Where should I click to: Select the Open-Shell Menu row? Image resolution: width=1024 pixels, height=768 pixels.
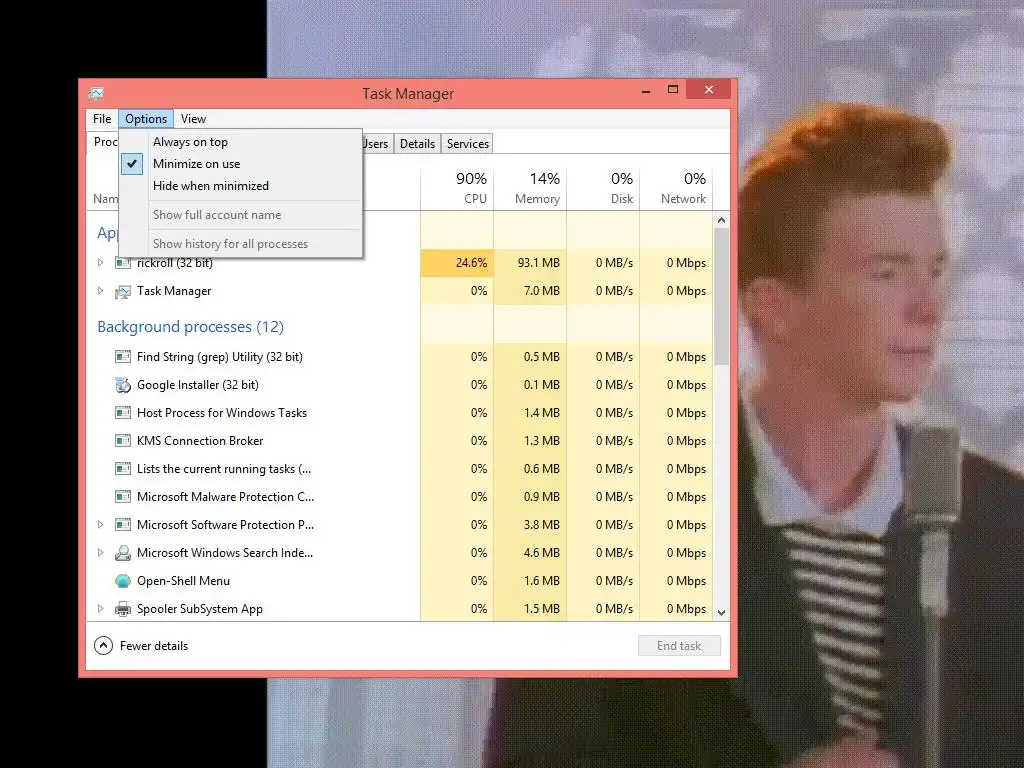(400, 581)
